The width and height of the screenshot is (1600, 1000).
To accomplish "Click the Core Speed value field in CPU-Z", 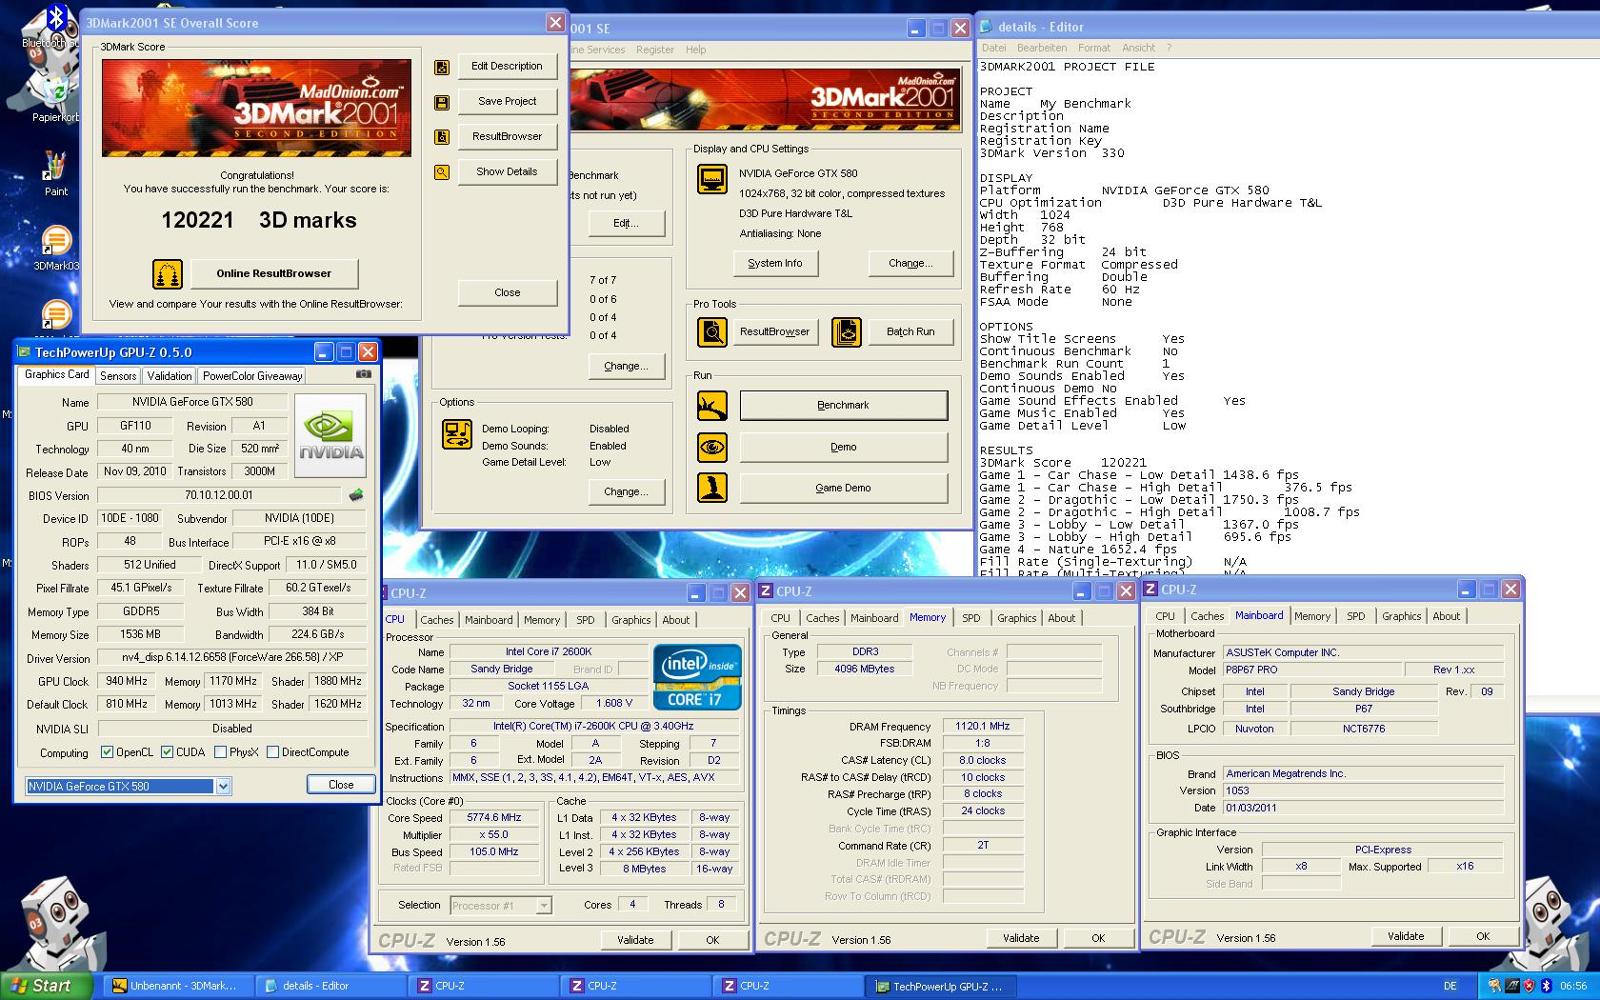I will pyautogui.click(x=494, y=818).
